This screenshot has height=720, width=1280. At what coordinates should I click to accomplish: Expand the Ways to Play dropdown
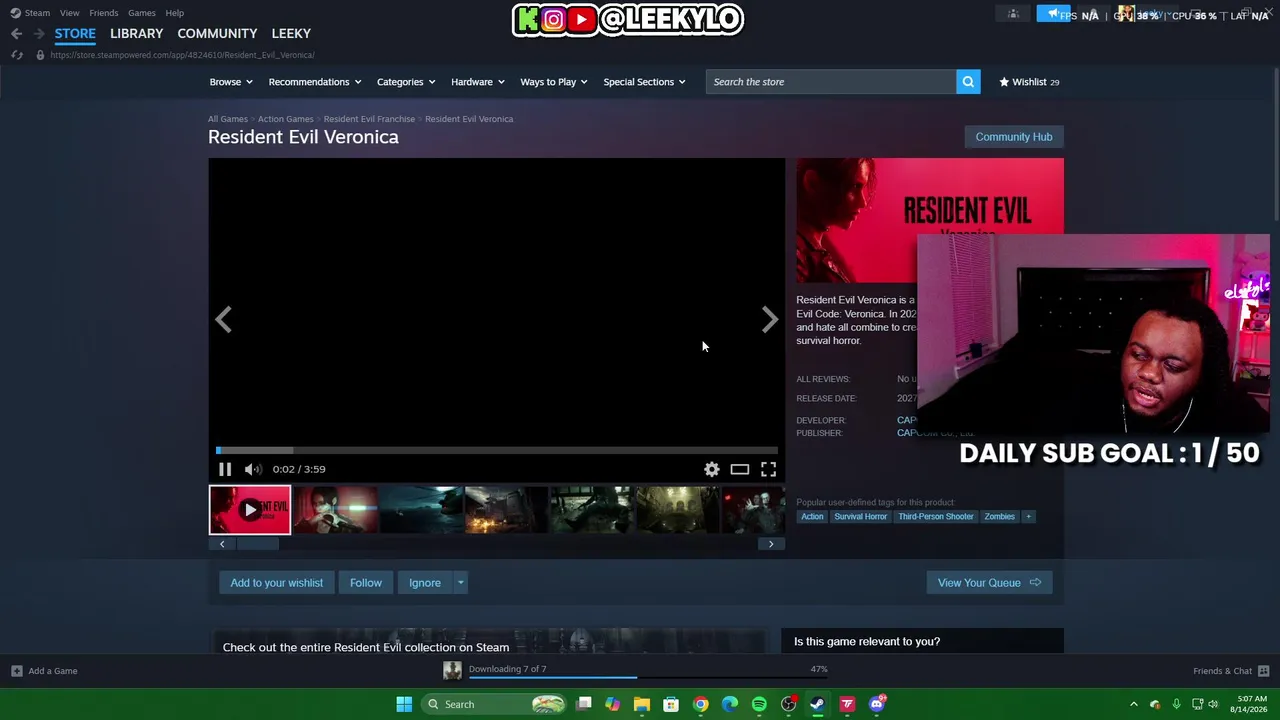point(554,82)
